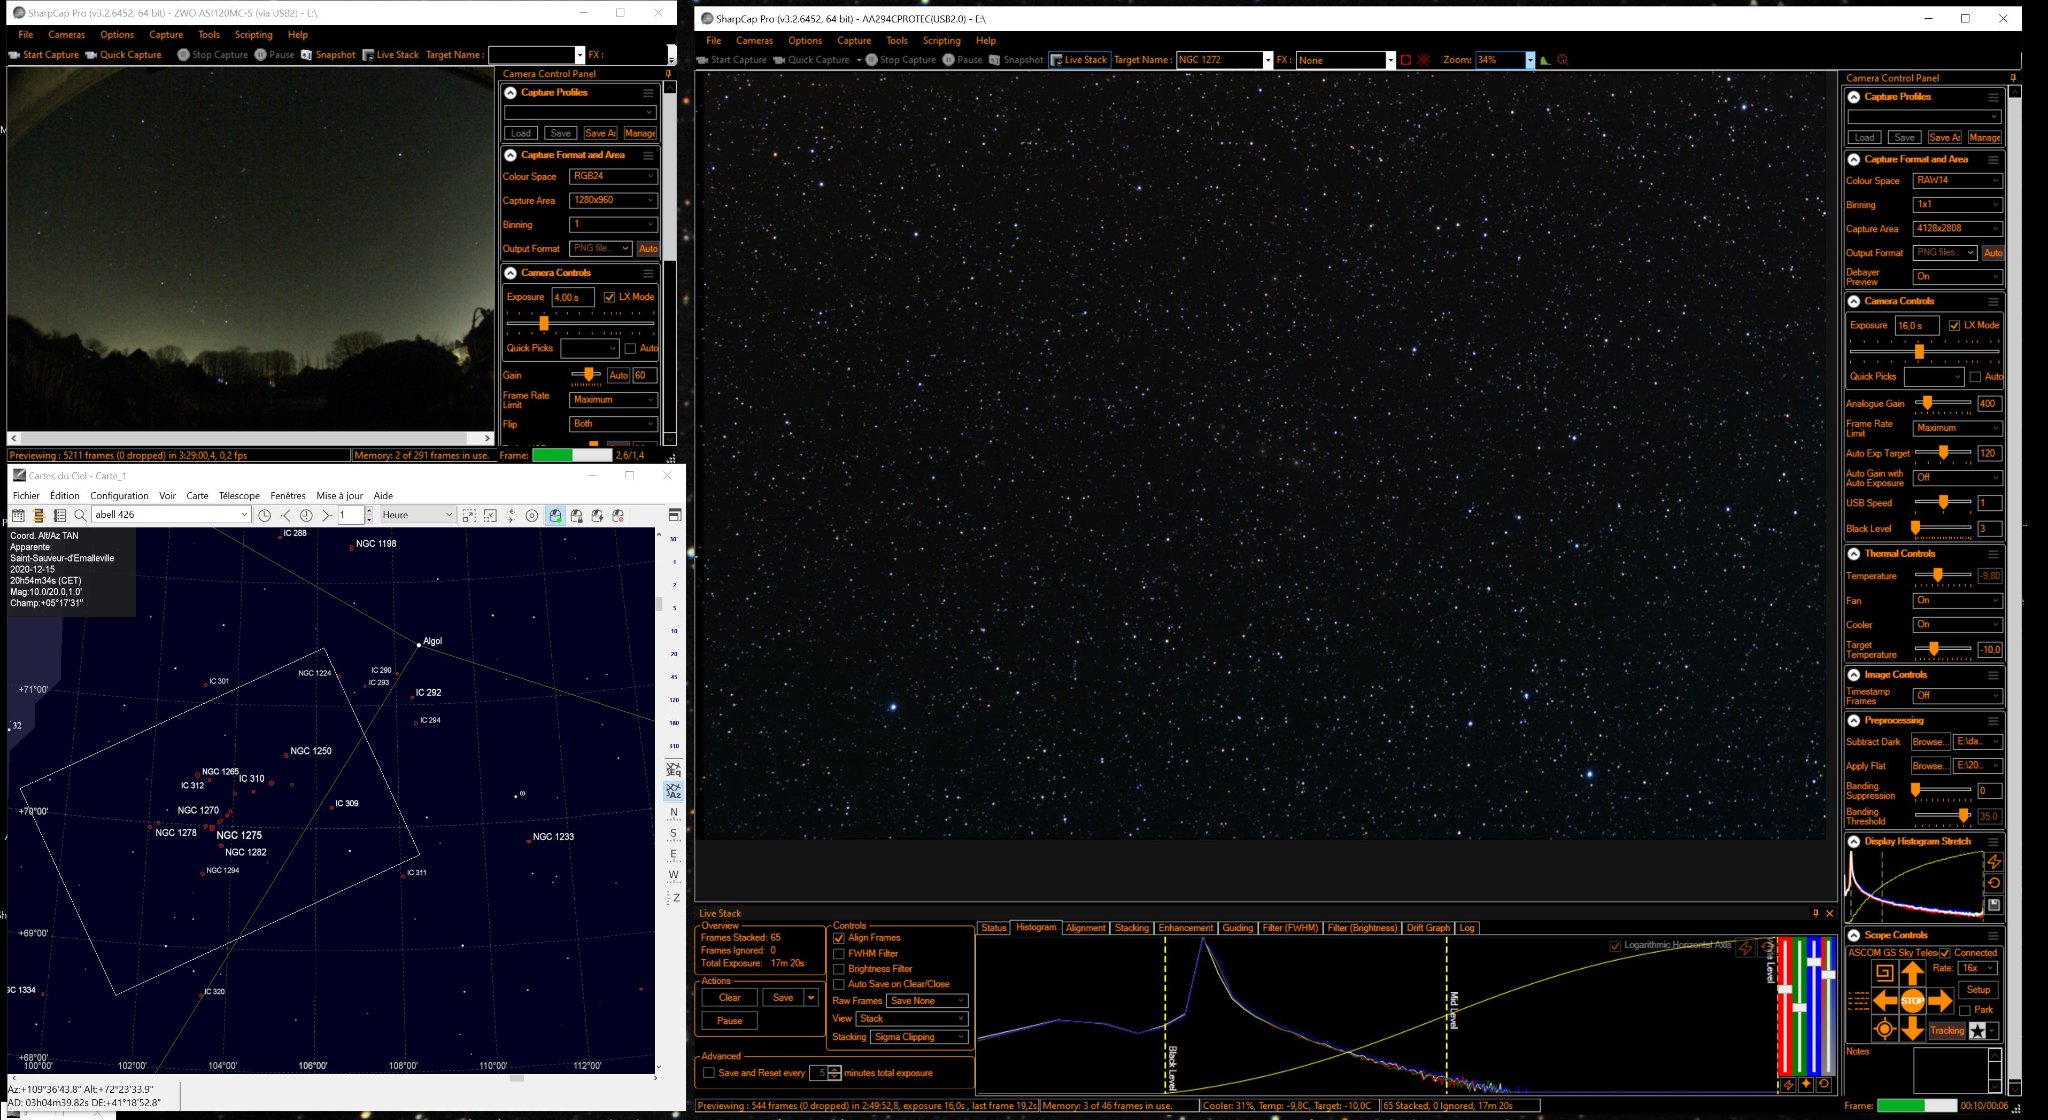
Task: Click the Save button in Live Stack Actions
Action: 783,998
